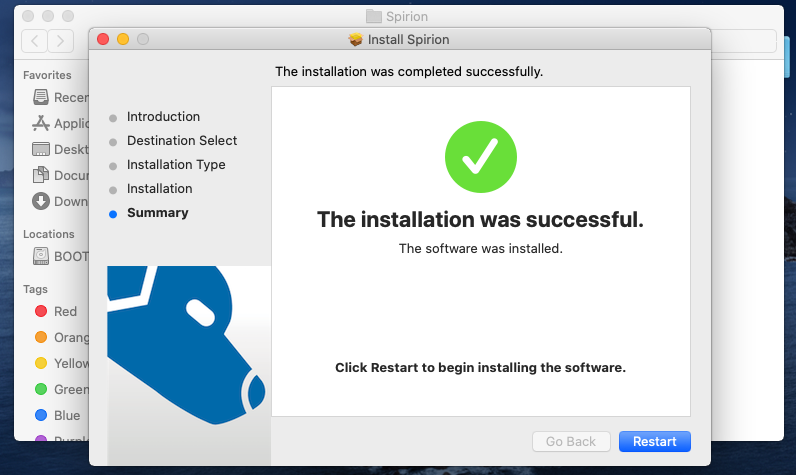Click the Finder forward navigation arrow
Viewport: 796px width, 475px height.
click(61, 41)
